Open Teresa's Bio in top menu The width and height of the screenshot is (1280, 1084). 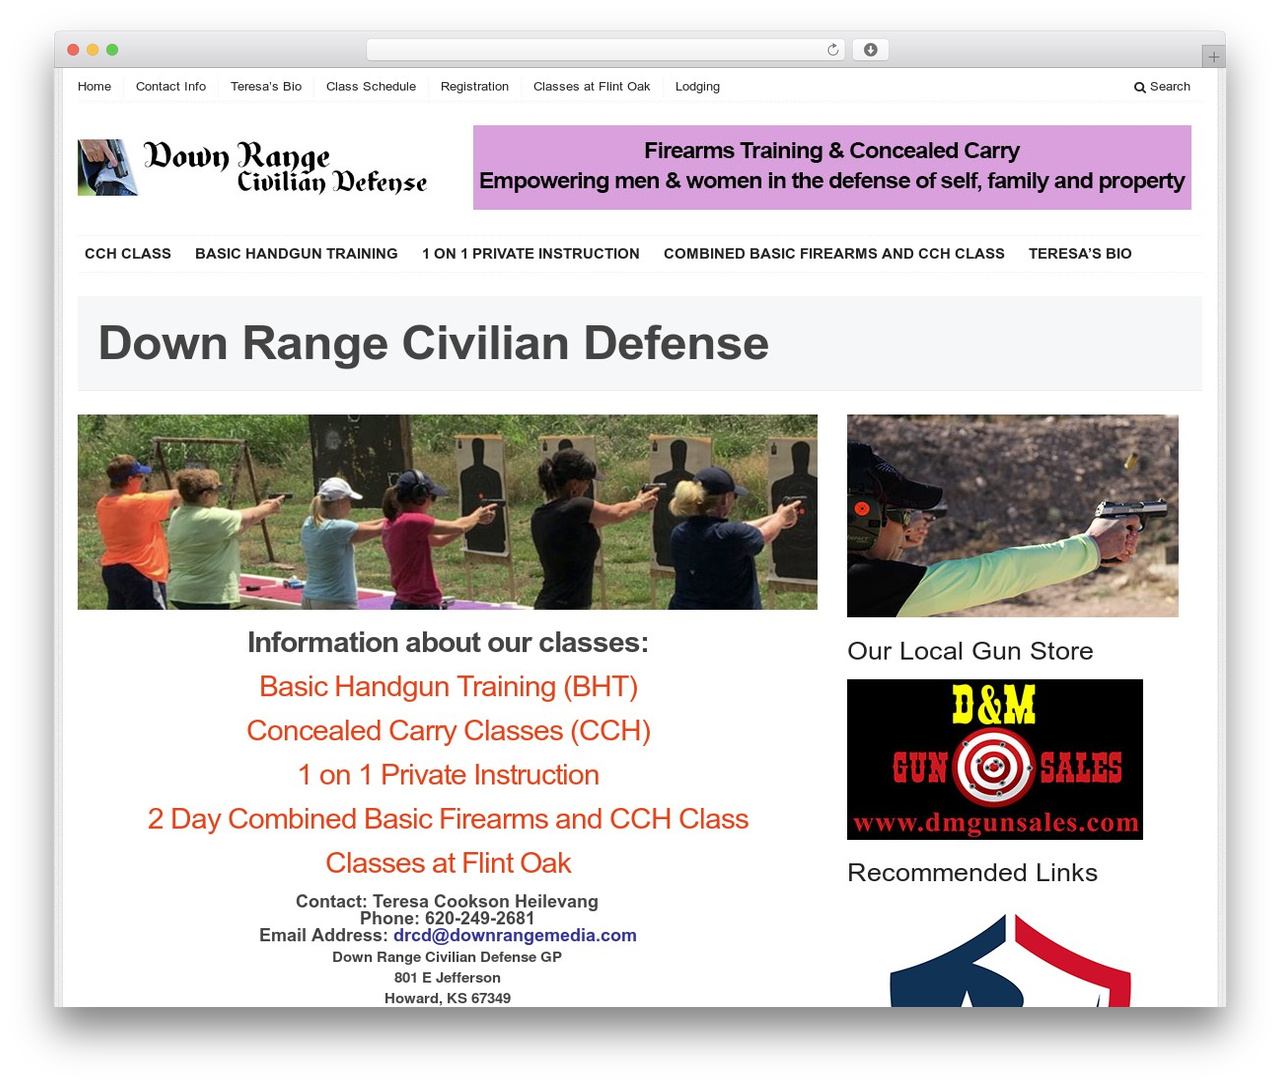(x=266, y=87)
